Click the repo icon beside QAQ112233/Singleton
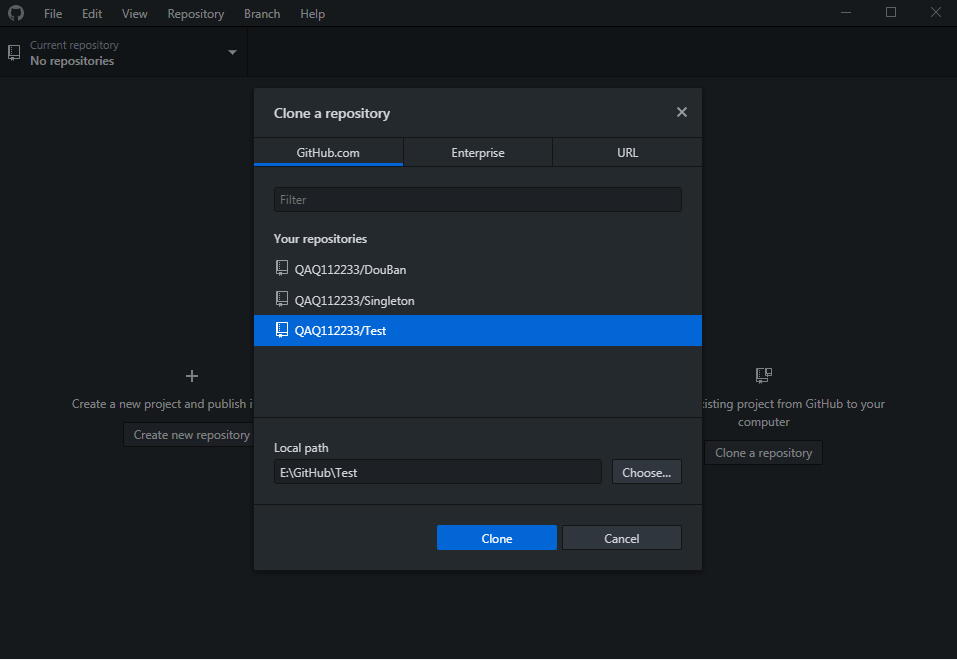Viewport: 957px width, 660px height. (x=282, y=300)
